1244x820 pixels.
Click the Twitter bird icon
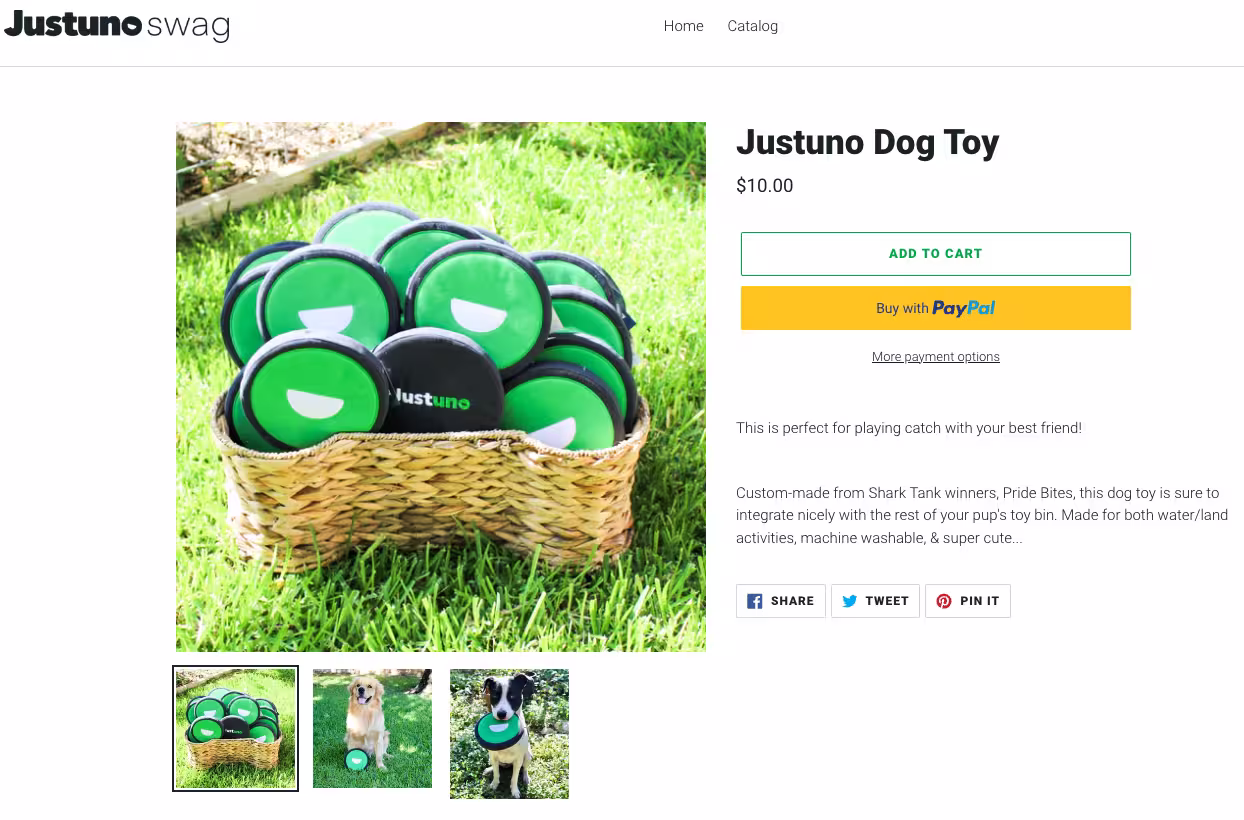coord(849,601)
